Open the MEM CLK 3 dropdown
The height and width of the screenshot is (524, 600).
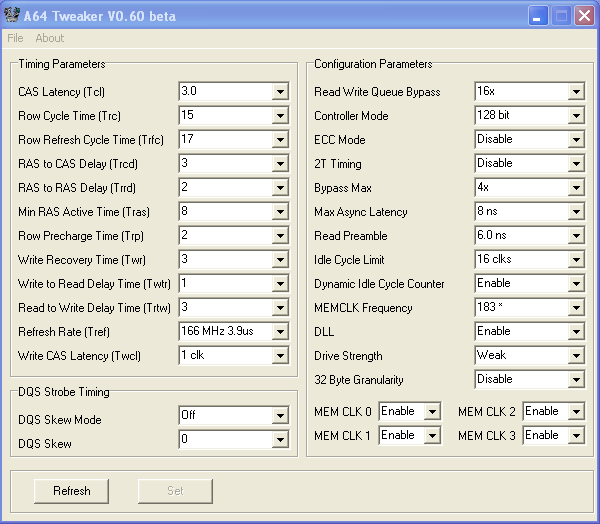coord(575,436)
